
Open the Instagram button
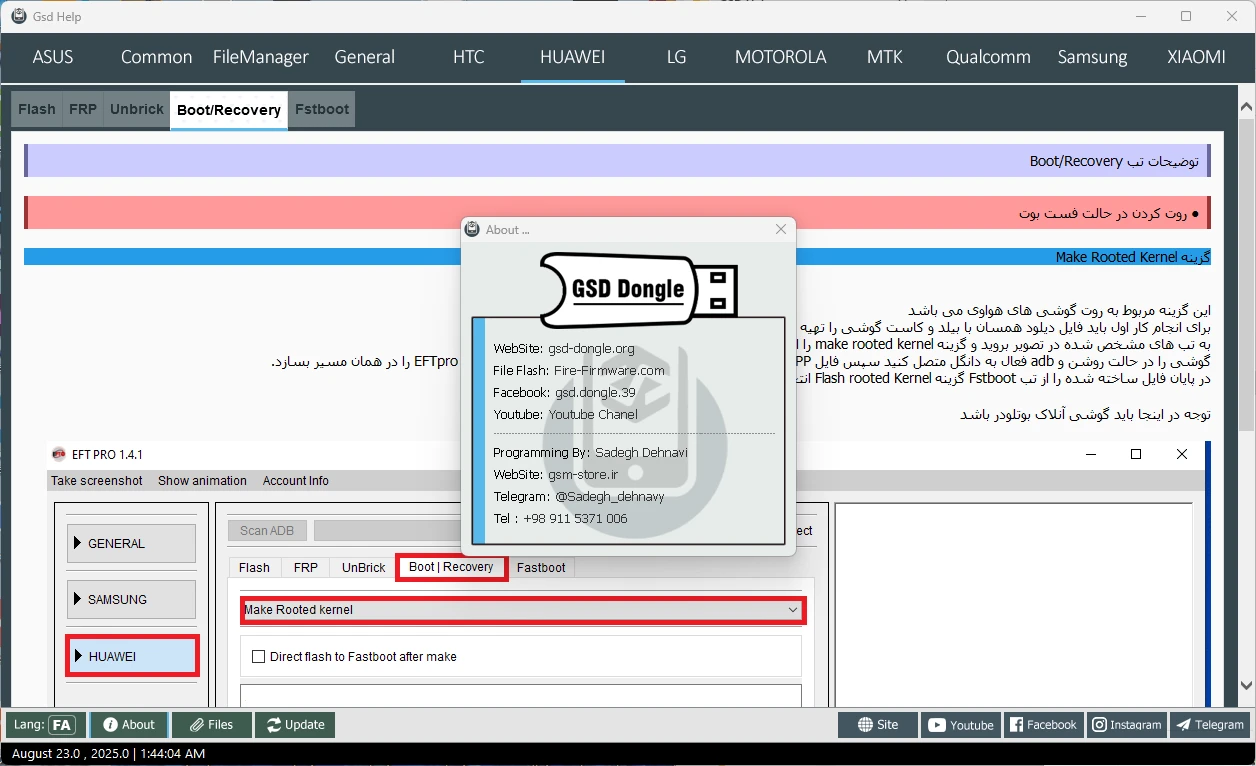[1126, 725]
